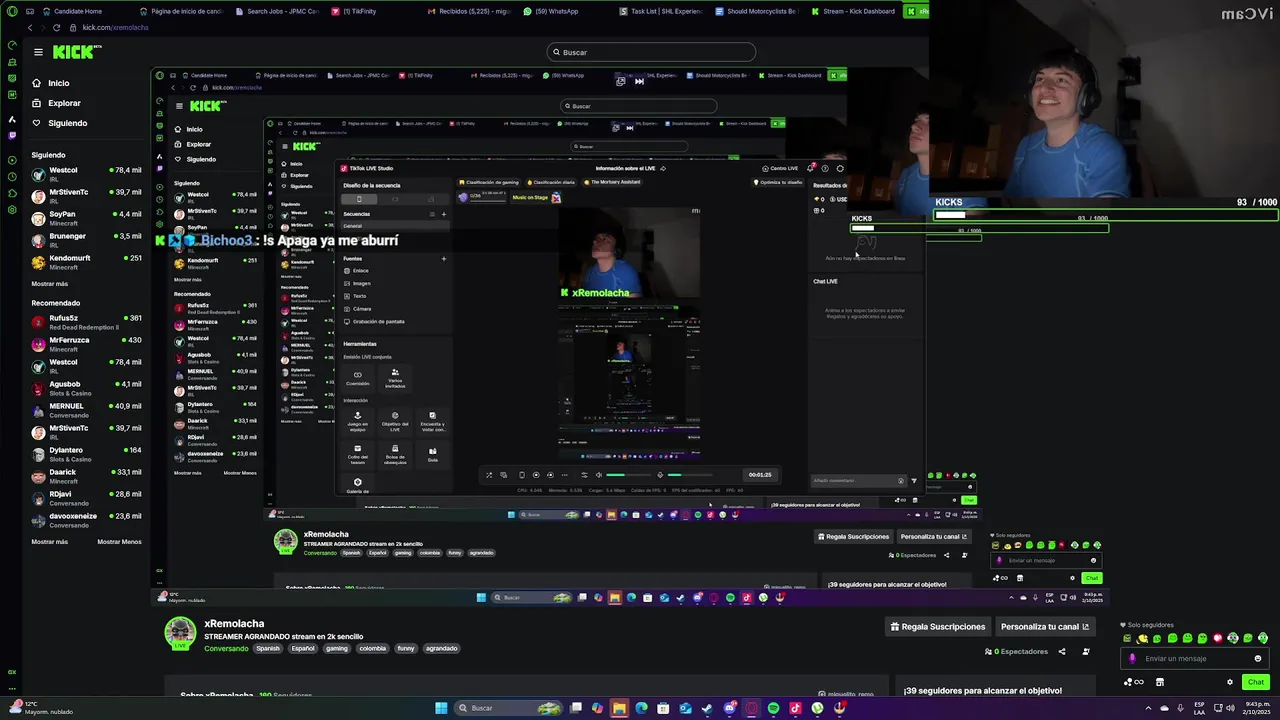Click the outermost KICK logo
The image size is (1280, 720).
coord(77,52)
